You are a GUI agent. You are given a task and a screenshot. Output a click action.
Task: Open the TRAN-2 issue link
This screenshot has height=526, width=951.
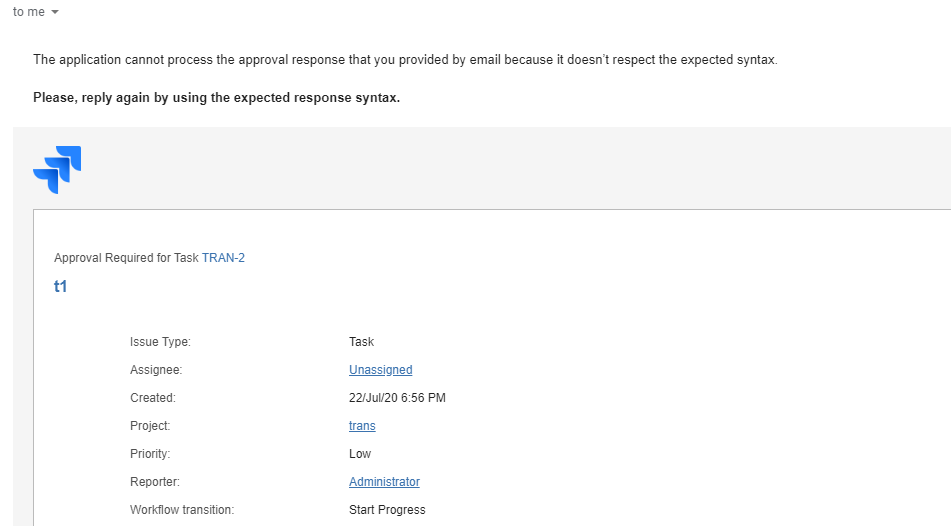tap(223, 258)
